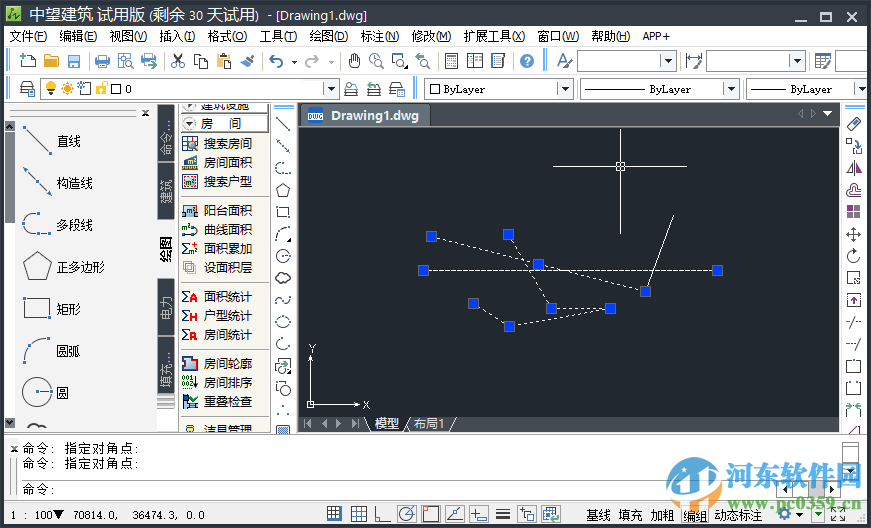Click the Save disk icon
This screenshot has height=528, width=871.
pyautogui.click(x=74, y=61)
